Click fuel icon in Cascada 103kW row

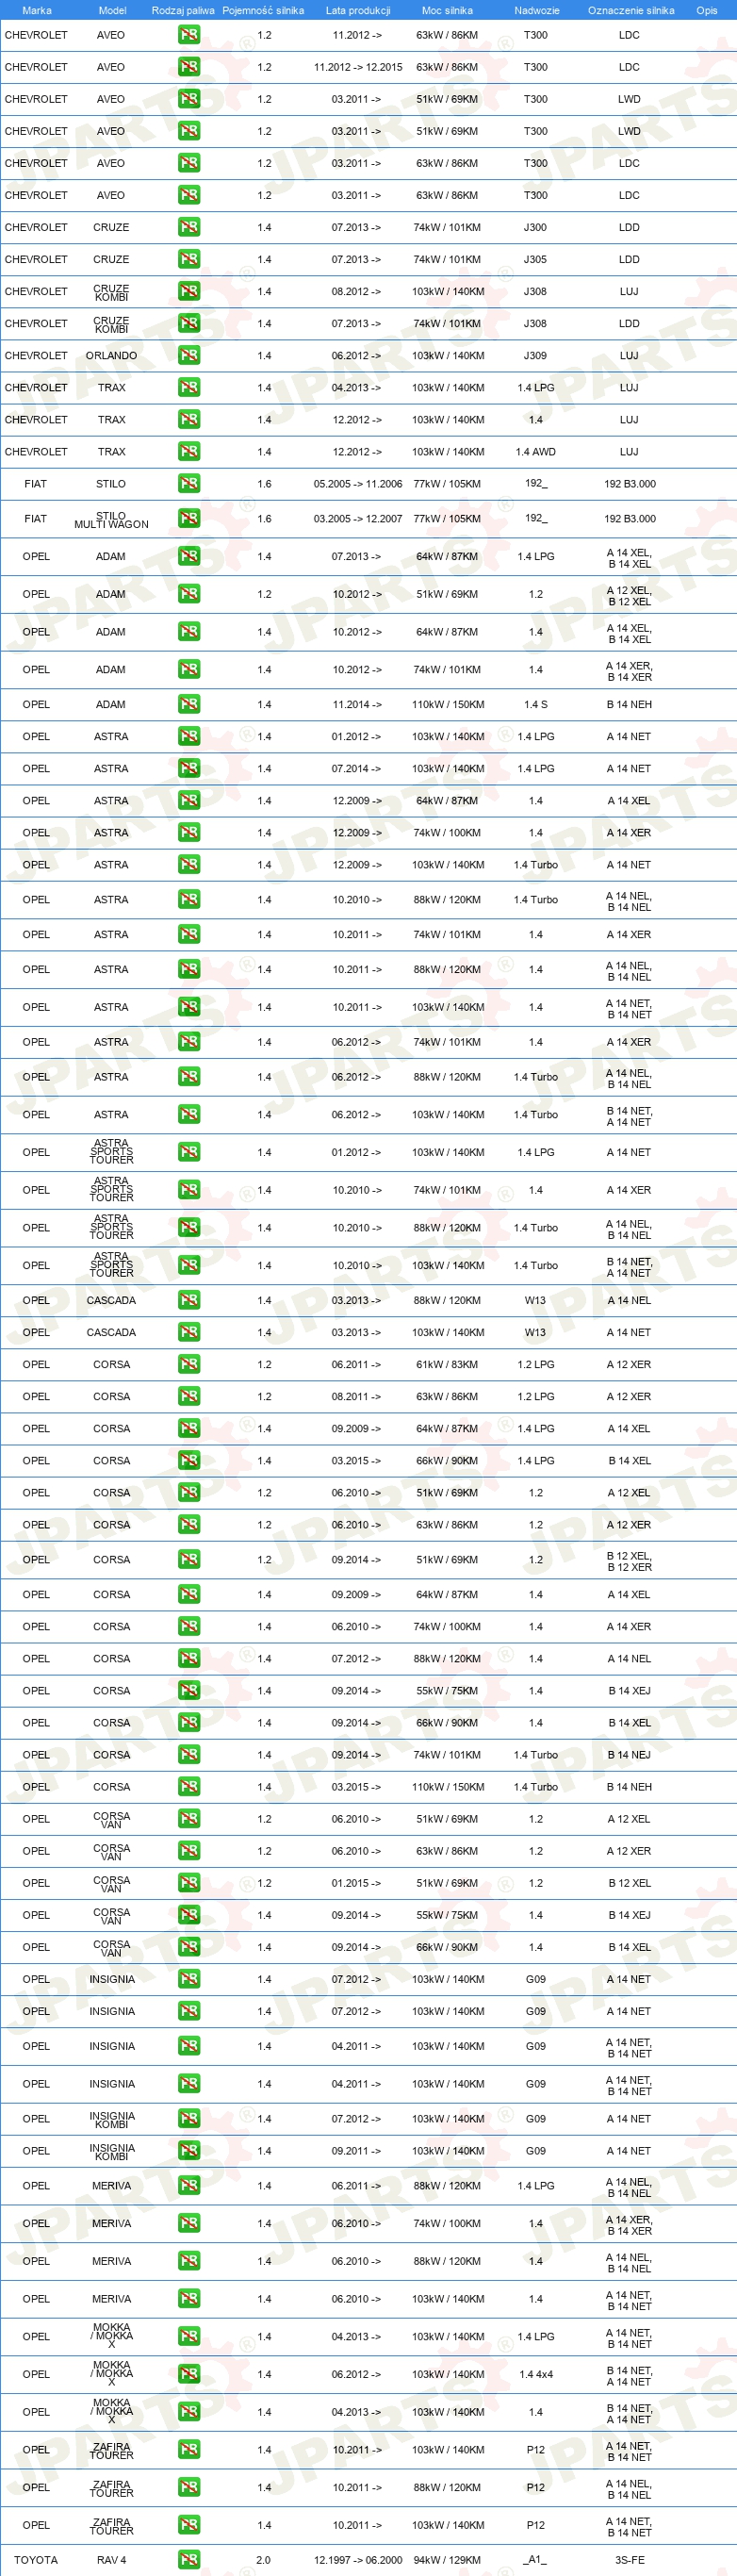(x=189, y=1332)
